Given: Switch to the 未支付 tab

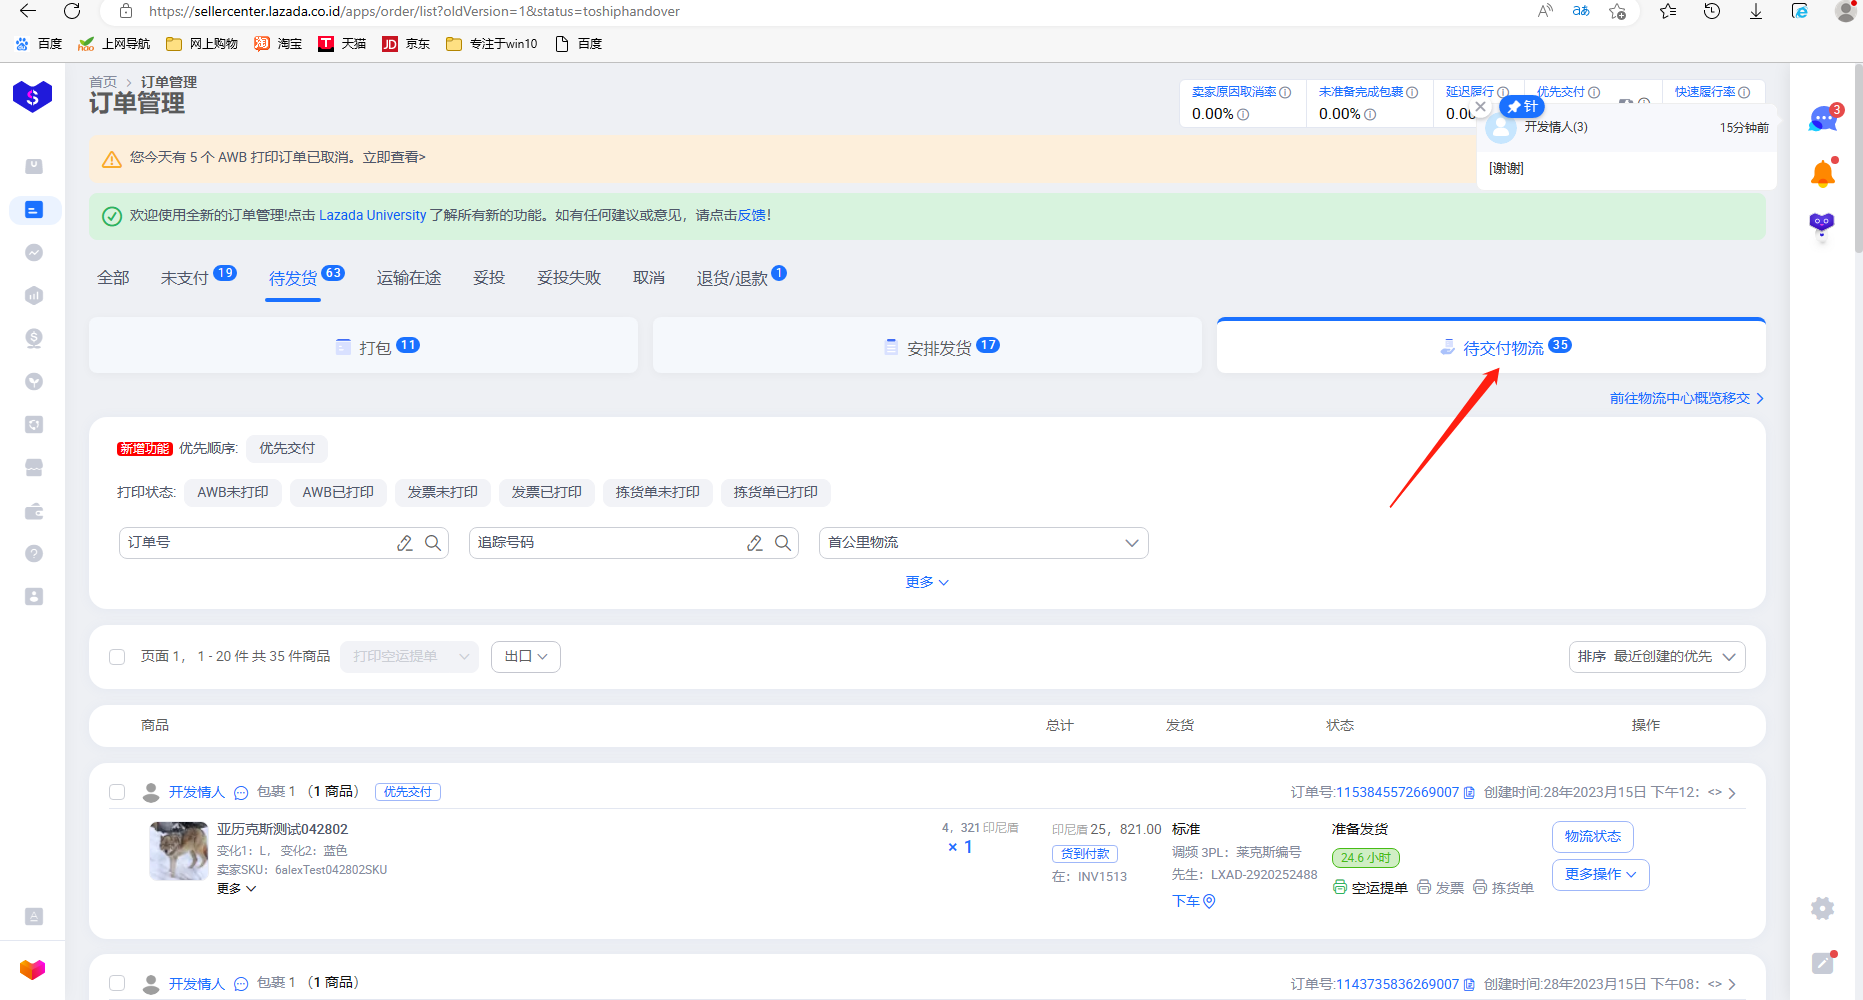Looking at the screenshot, I should [185, 278].
